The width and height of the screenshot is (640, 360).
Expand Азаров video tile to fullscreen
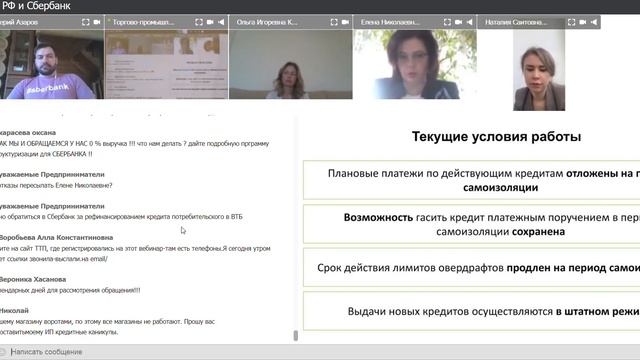point(85,22)
